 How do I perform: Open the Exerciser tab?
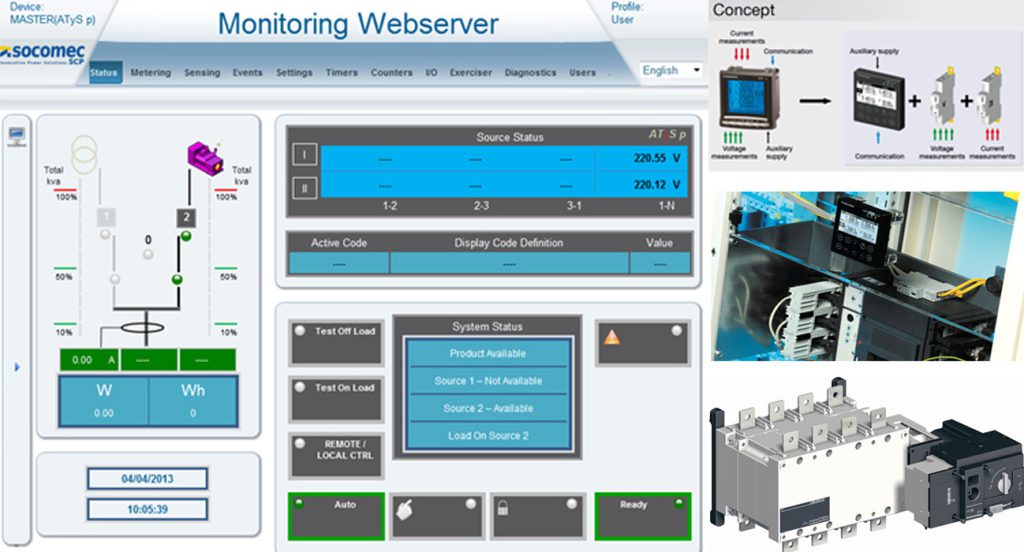pos(471,73)
